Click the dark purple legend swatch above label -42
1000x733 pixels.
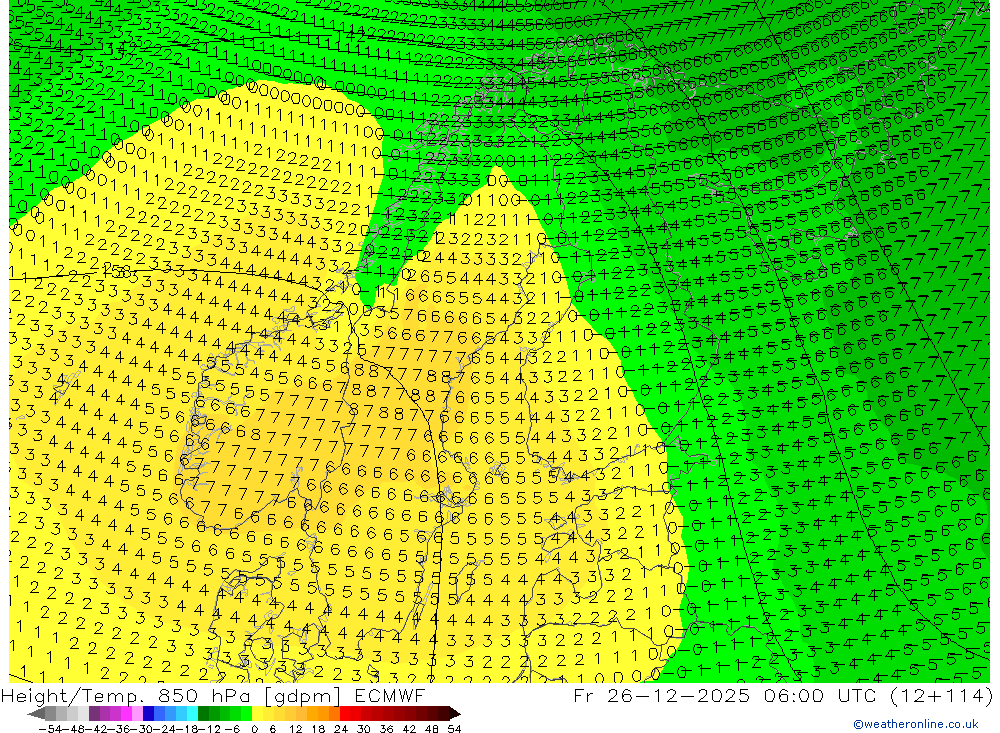pos(94,713)
